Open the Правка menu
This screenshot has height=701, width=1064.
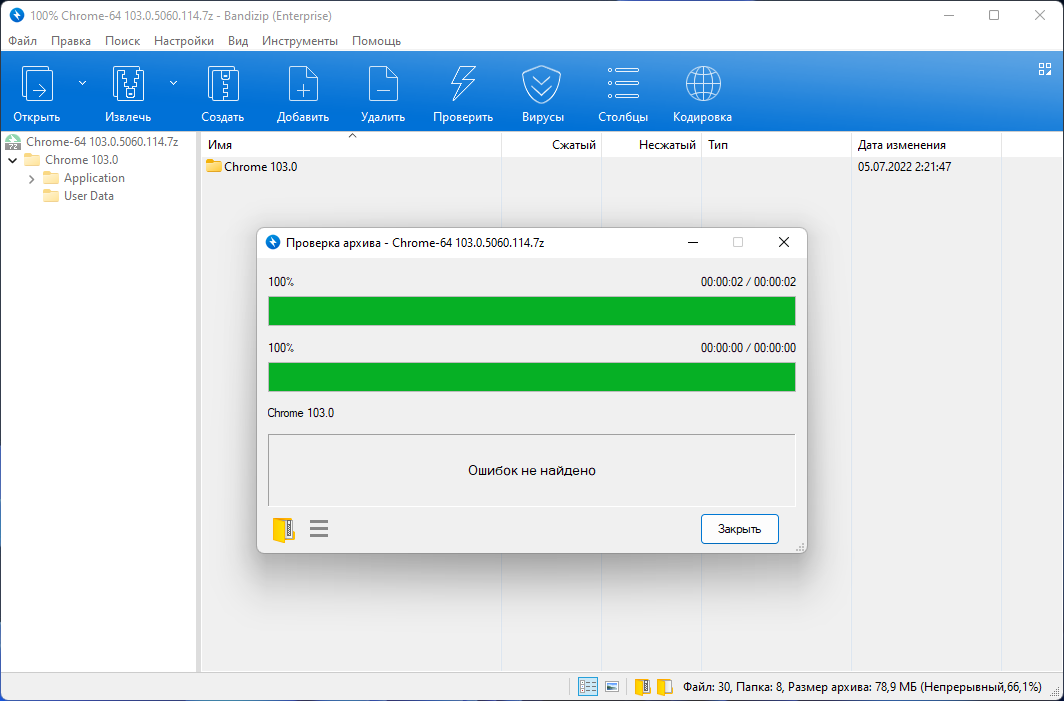click(x=71, y=41)
